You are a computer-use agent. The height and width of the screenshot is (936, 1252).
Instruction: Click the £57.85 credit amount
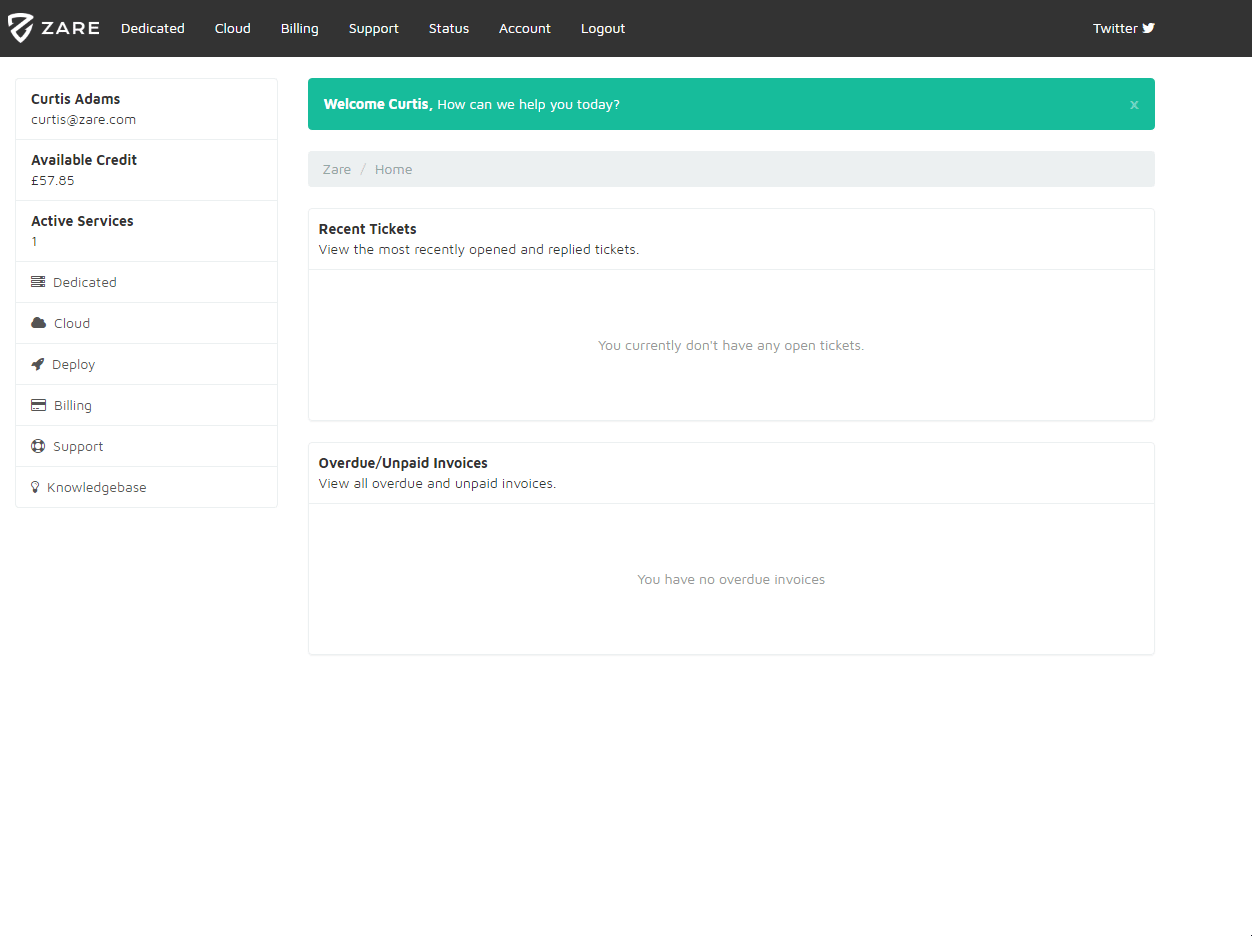pyautogui.click(x=53, y=180)
